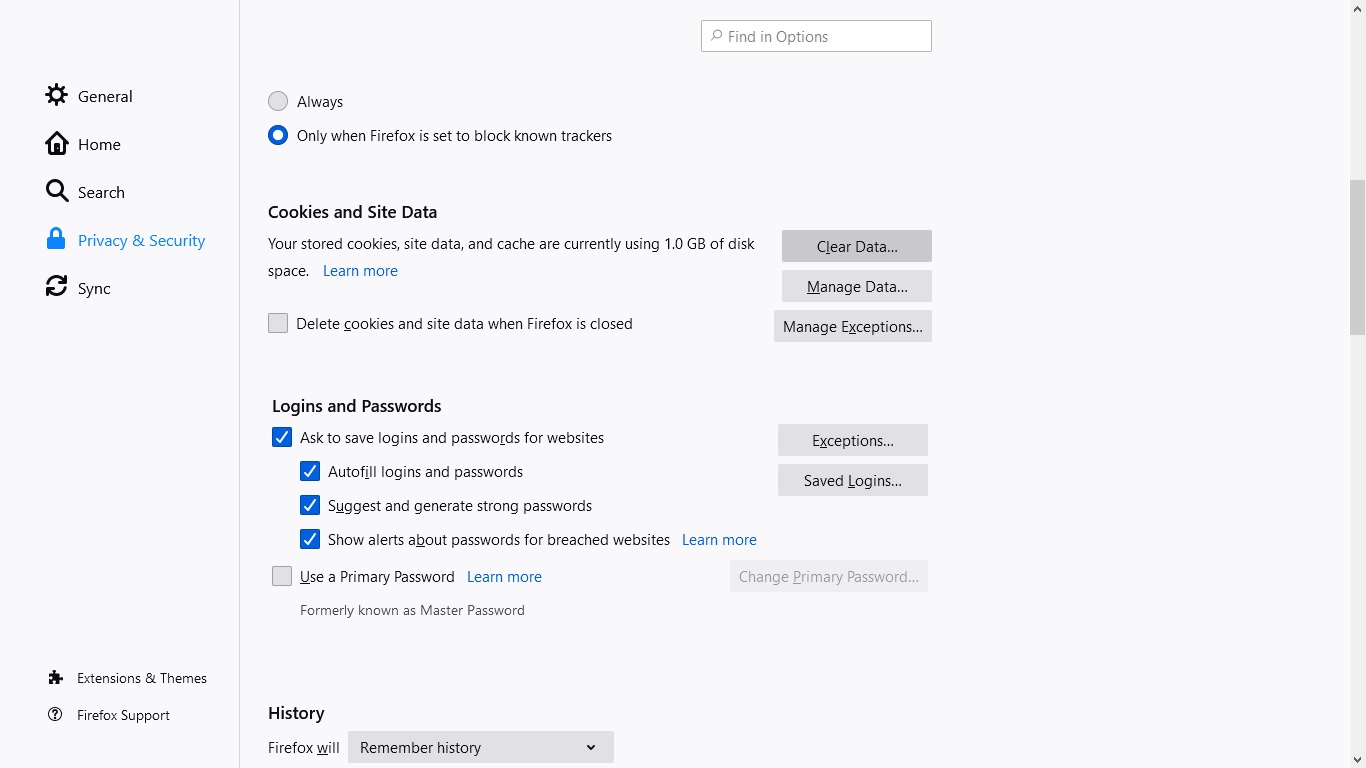This screenshot has width=1366, height=768.
Task: Click the Firefox Support question mark icon
Action: [56, 715]
